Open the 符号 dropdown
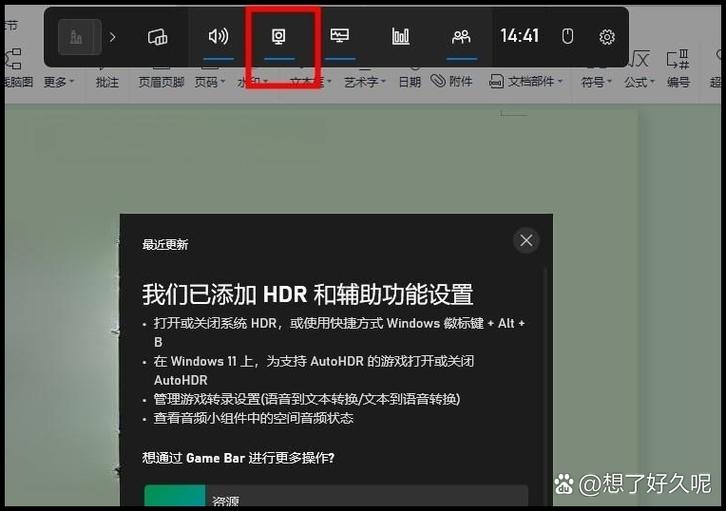 (x=596, y=82)
